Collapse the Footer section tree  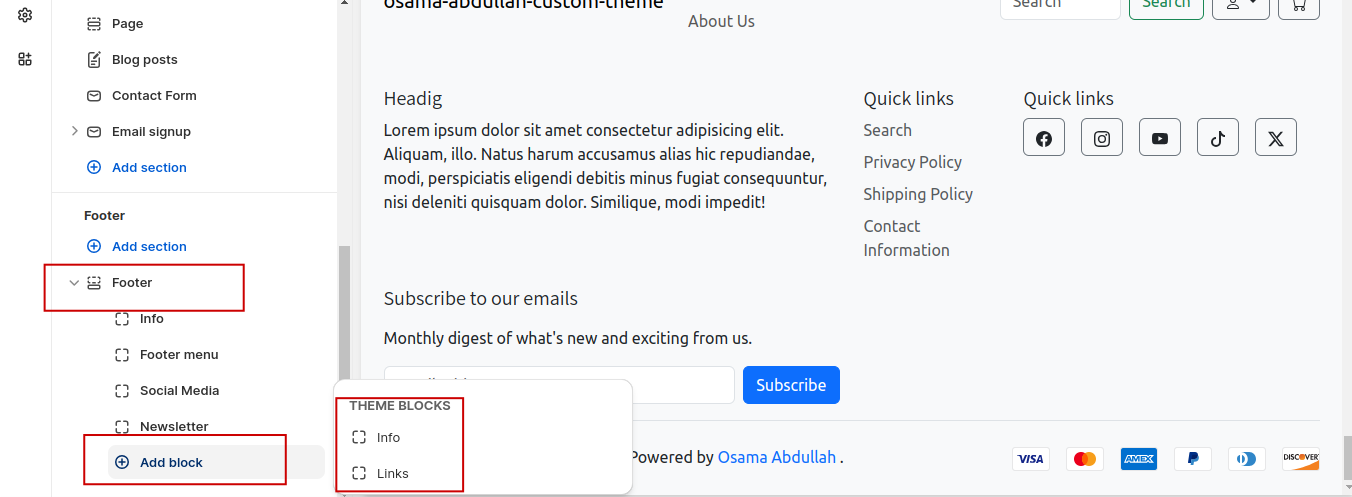click(74, 283)
